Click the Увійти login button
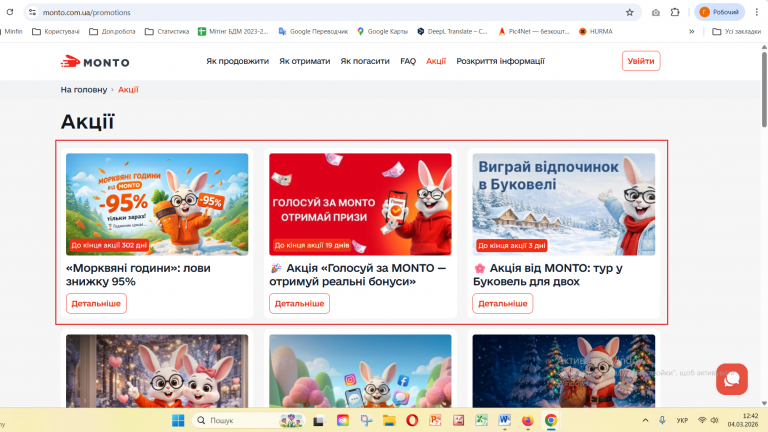The image size is (768, 432). (641, 61)
